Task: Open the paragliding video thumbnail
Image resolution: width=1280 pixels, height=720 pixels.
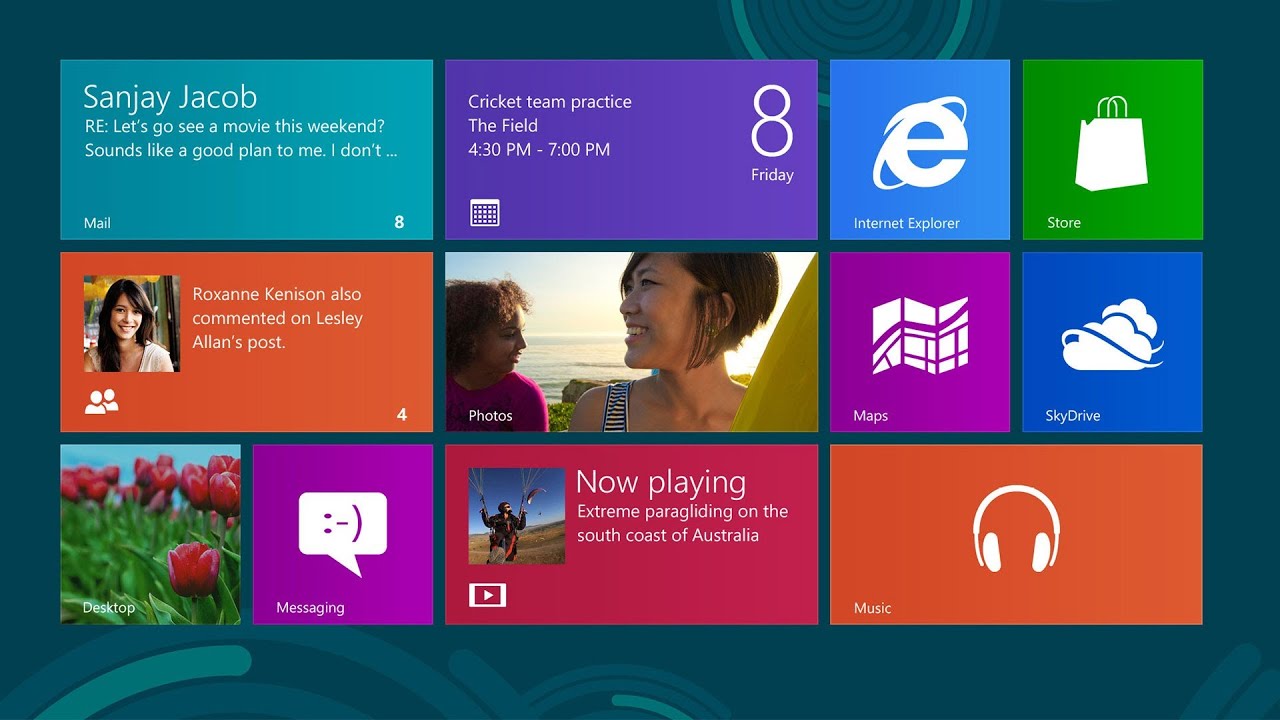Action: point(517,516)
